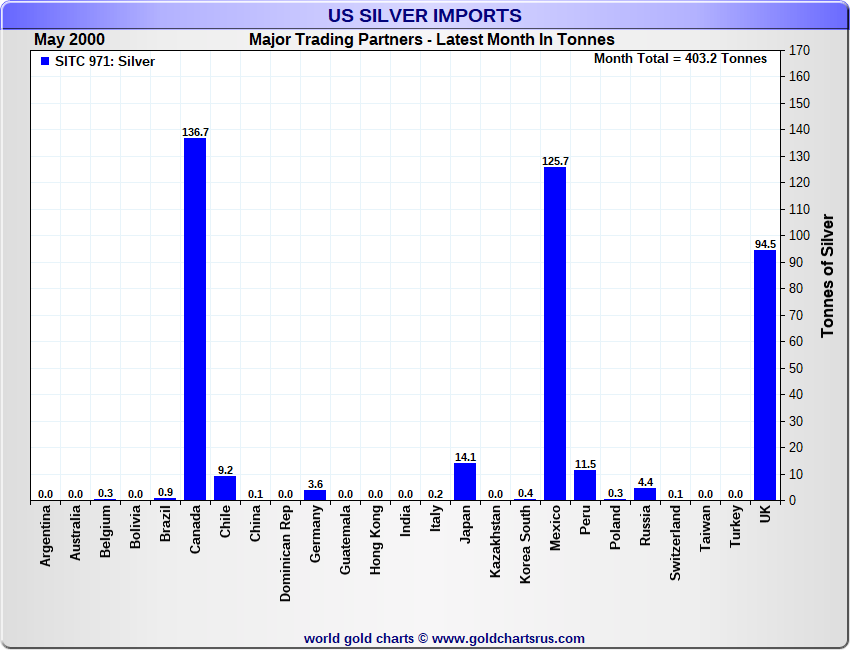
Task: Click the May 2000 date label
Action: [x=69, y=40]
